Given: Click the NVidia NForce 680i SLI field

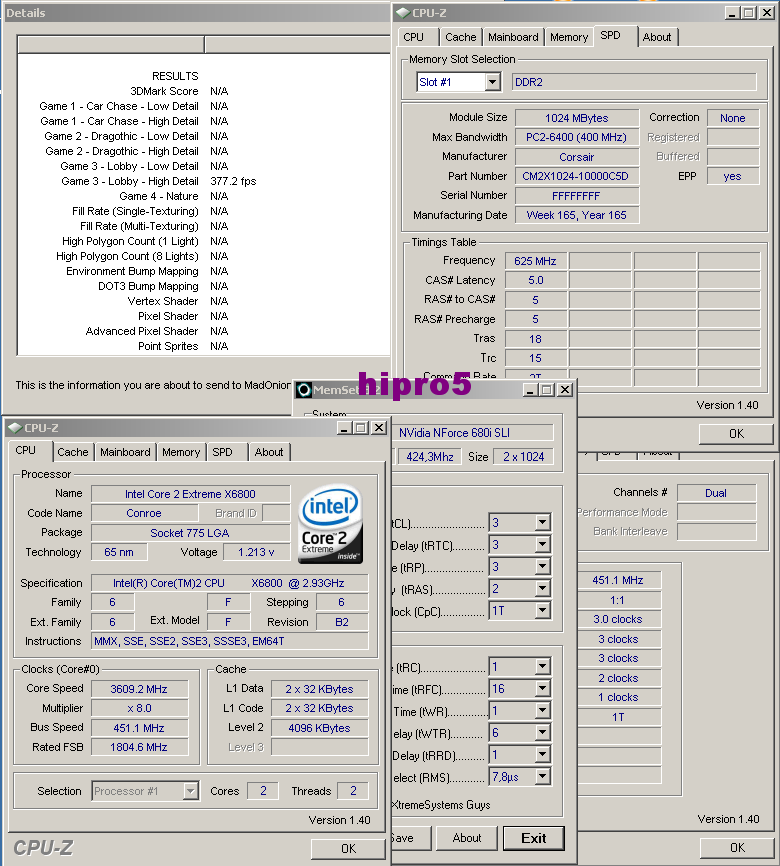Looking at the screenshot, I should click(x=472, y=433).
